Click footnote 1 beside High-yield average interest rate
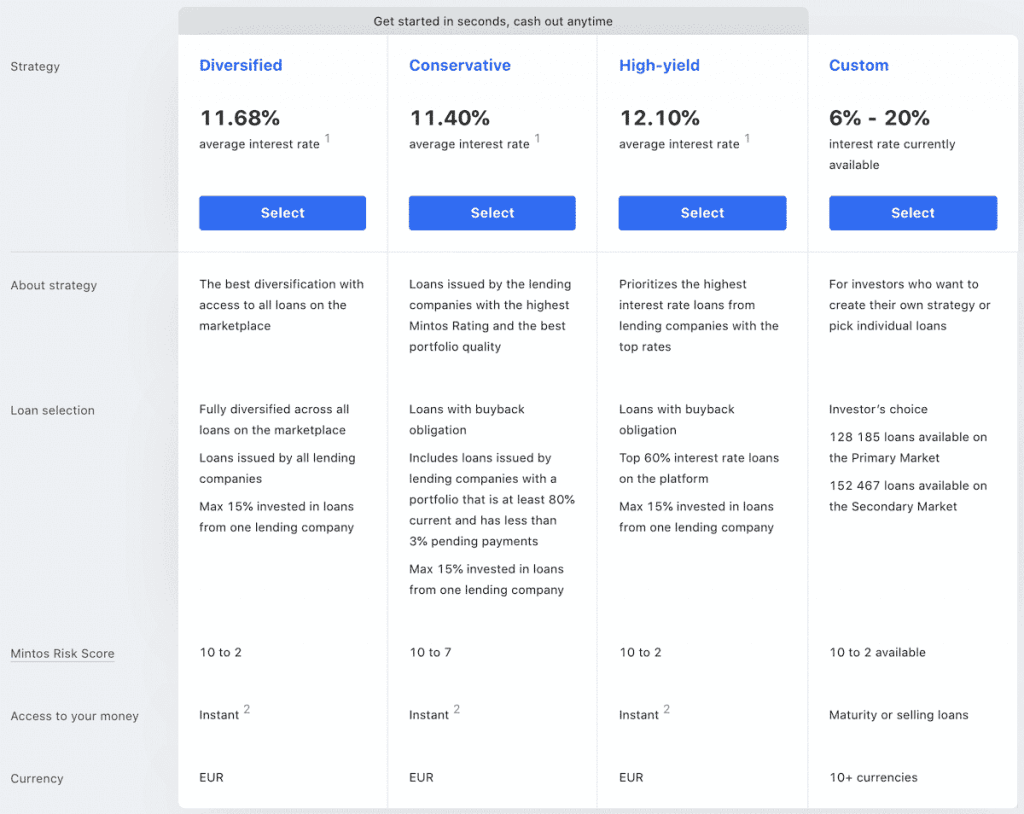 (x=747, y=139)
